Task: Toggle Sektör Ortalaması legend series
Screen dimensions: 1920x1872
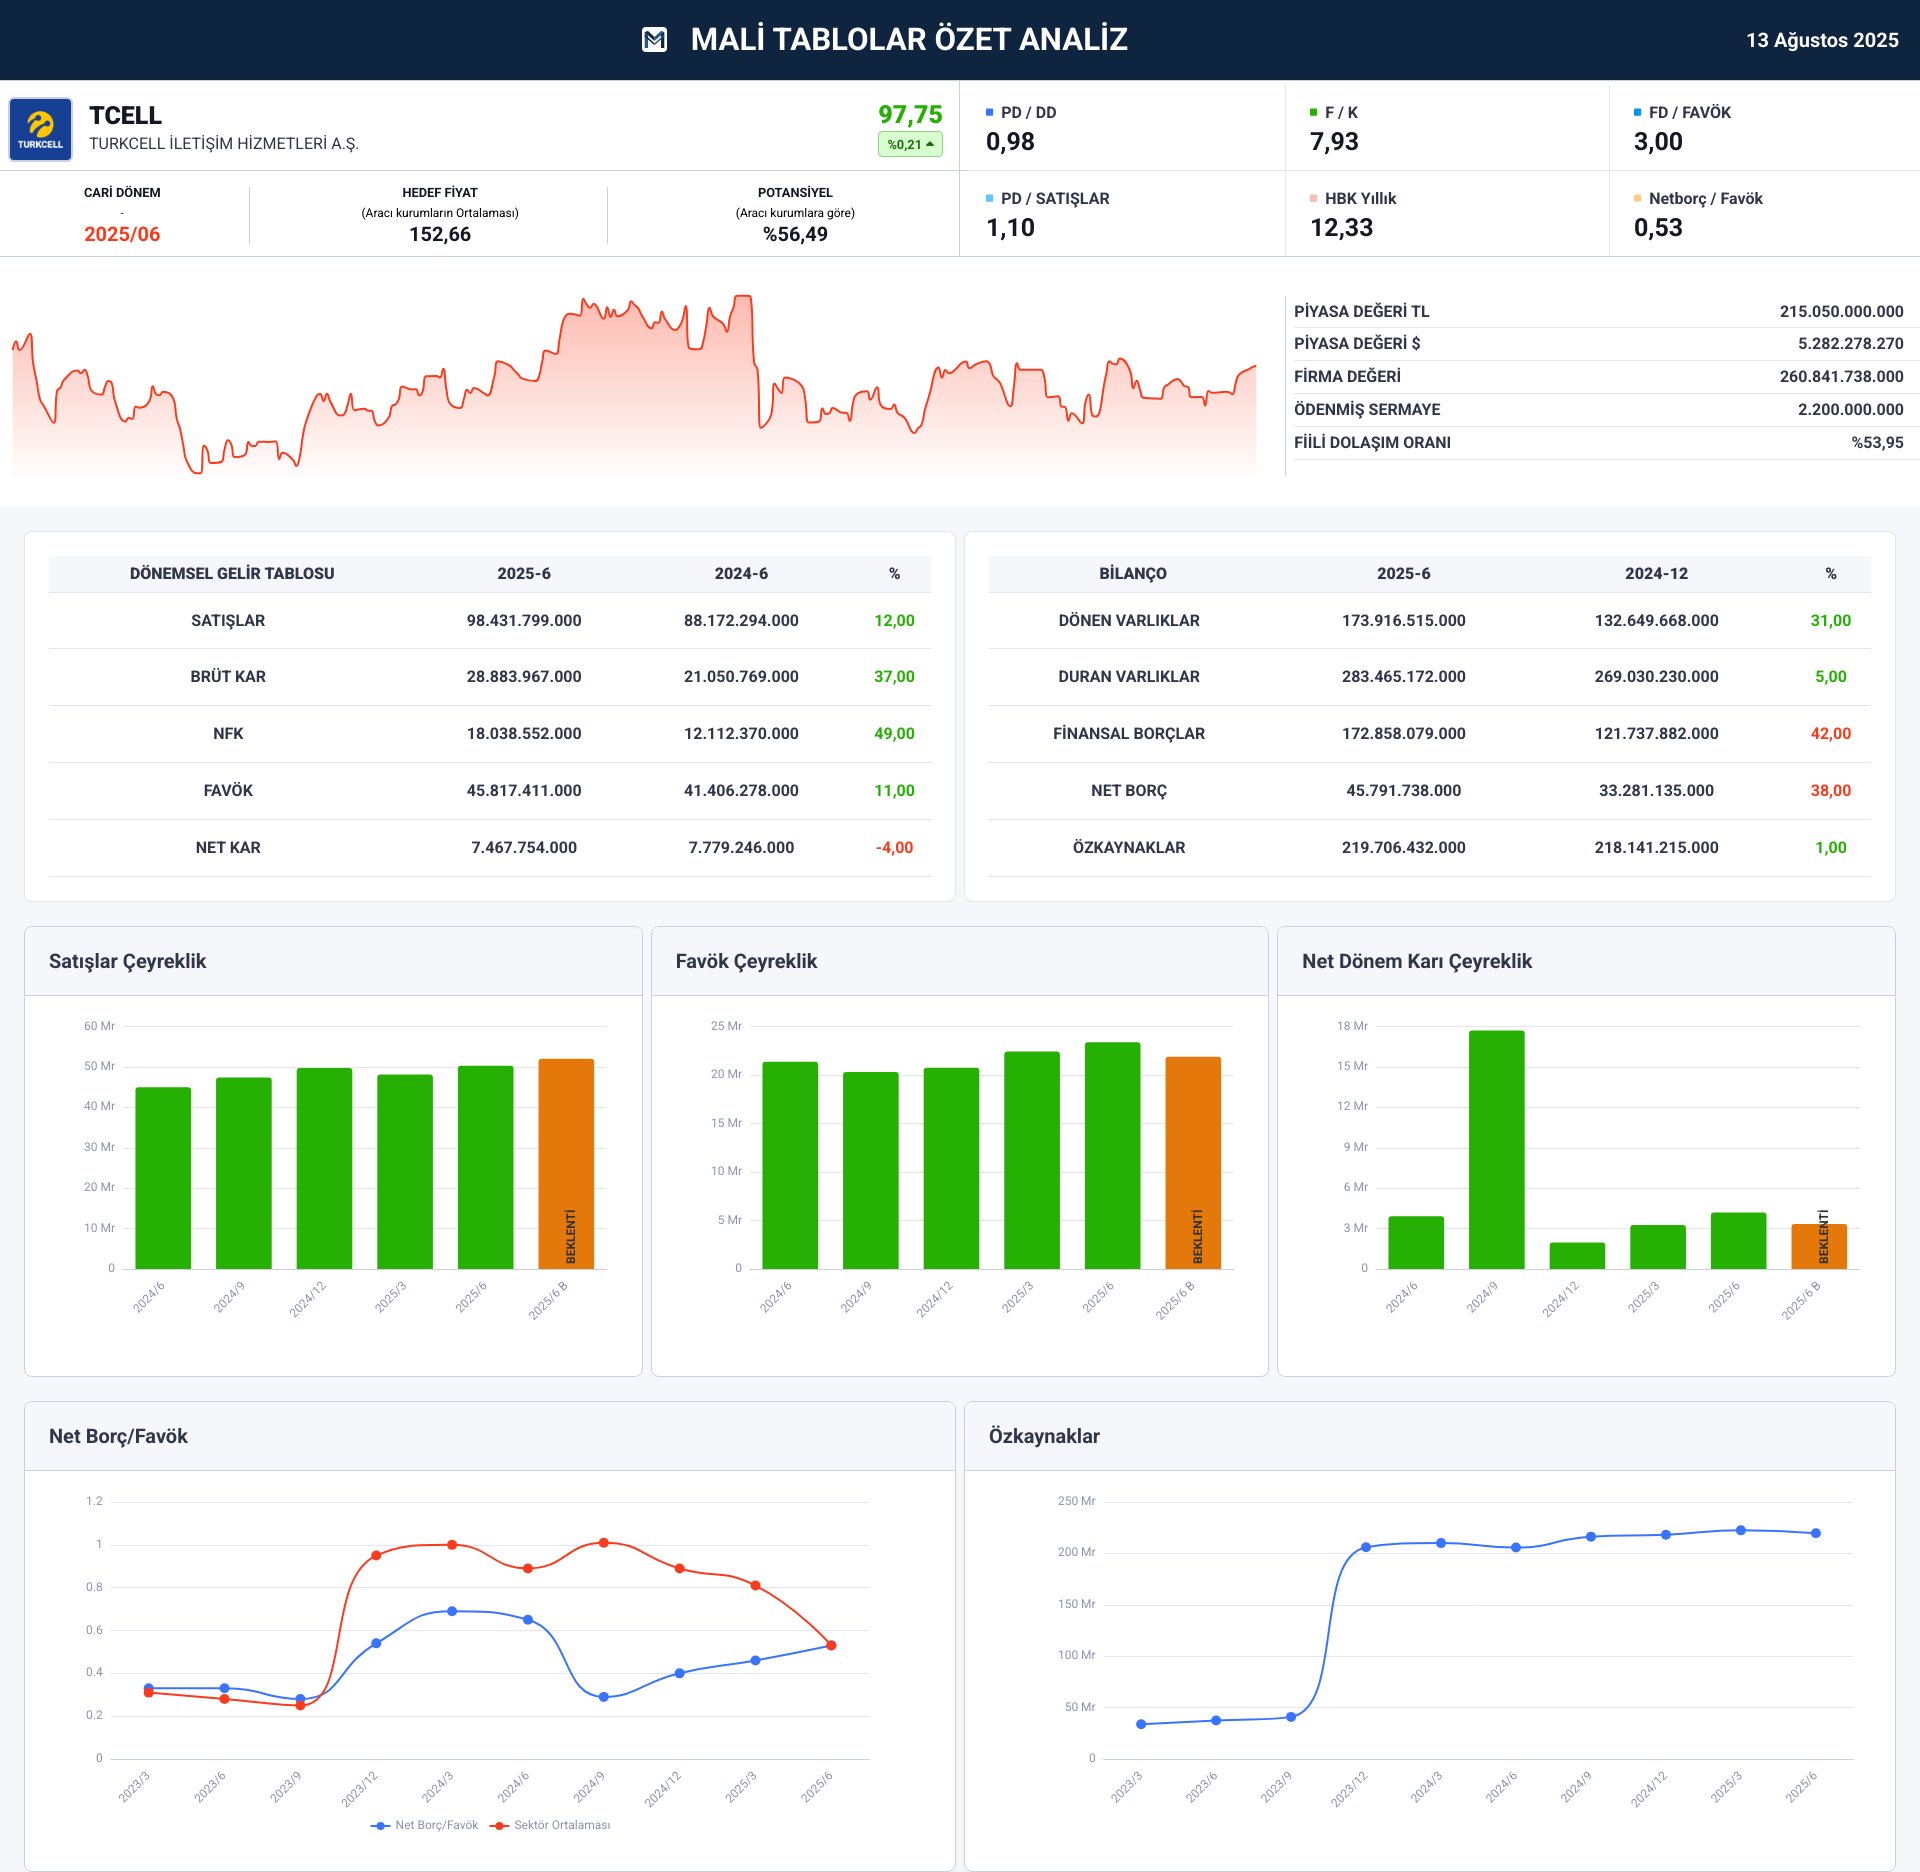Action: click(551, 1825)
